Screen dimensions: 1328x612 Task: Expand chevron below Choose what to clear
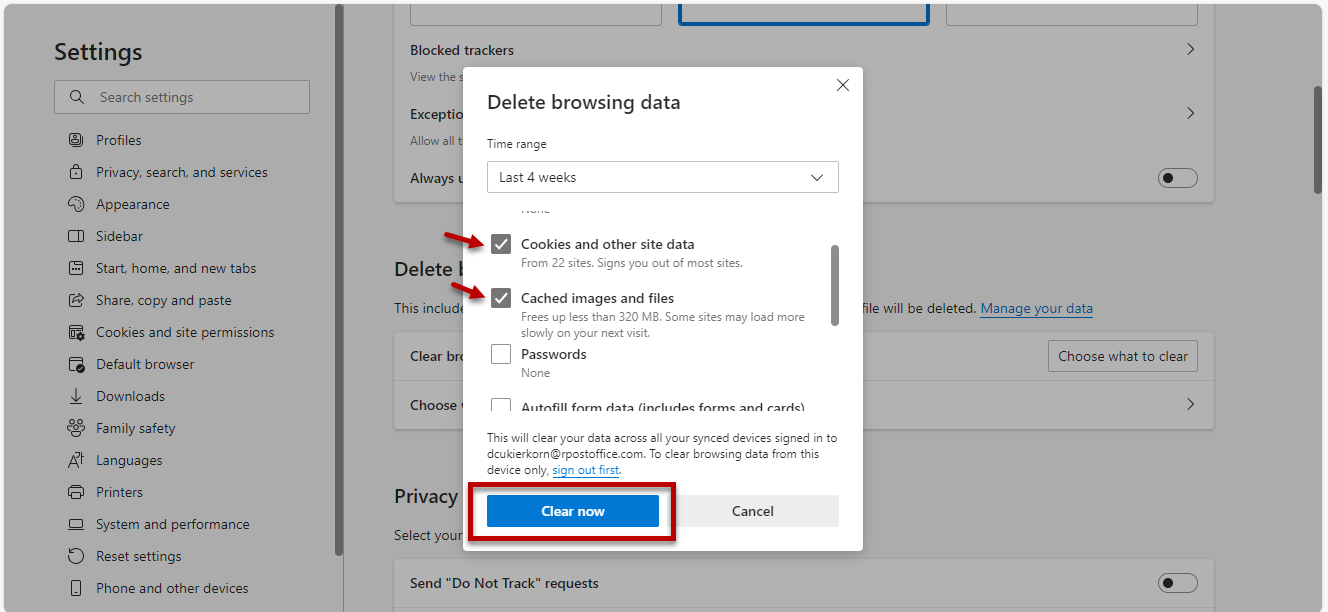[1190, 405]
